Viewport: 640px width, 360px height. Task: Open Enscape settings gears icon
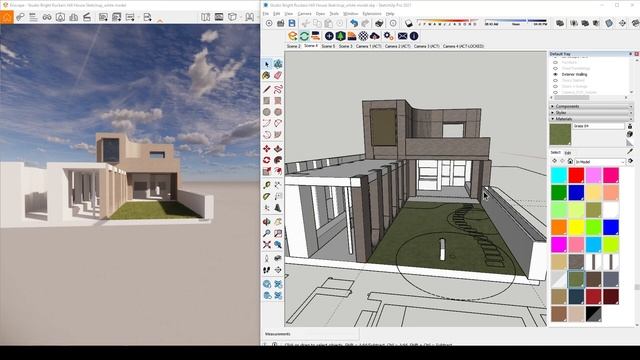[x=388, y=36]
